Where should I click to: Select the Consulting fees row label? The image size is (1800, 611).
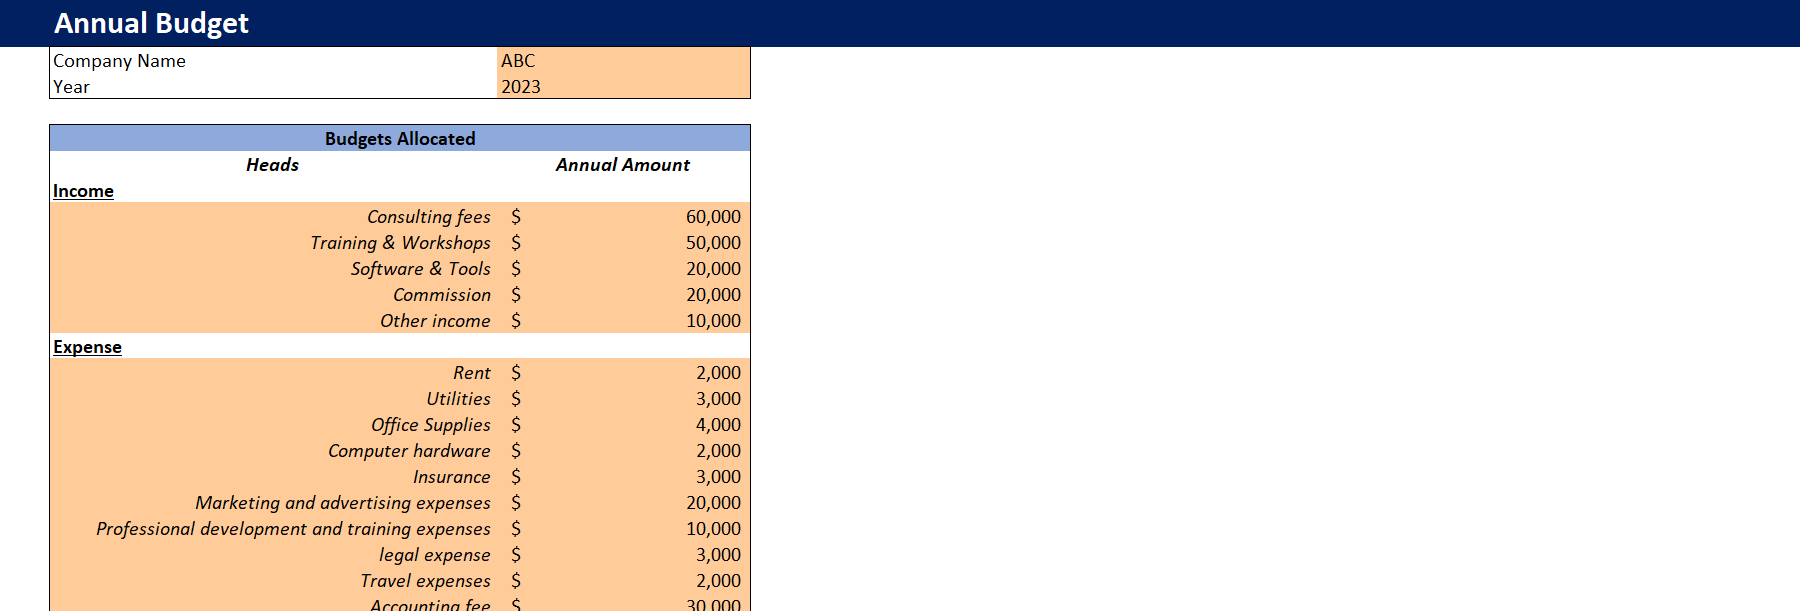click(x=429, y=217)
